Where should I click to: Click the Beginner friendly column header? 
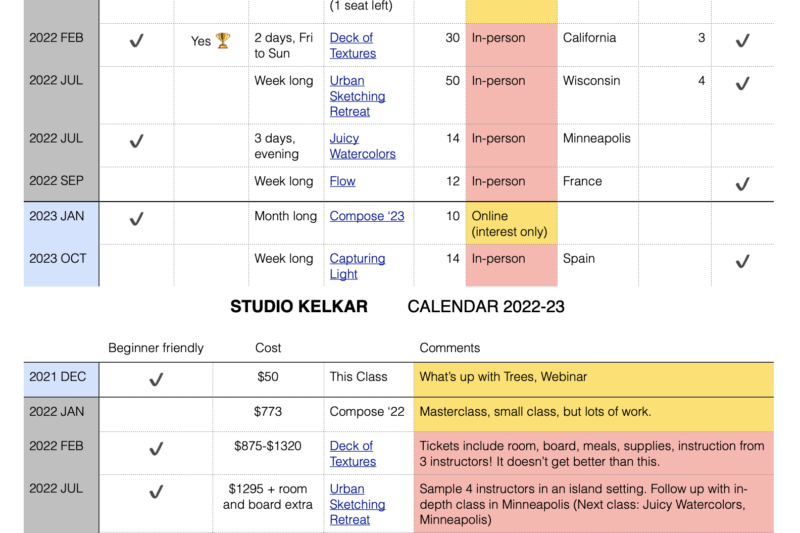pyautogui.click(x=156, y=348)
